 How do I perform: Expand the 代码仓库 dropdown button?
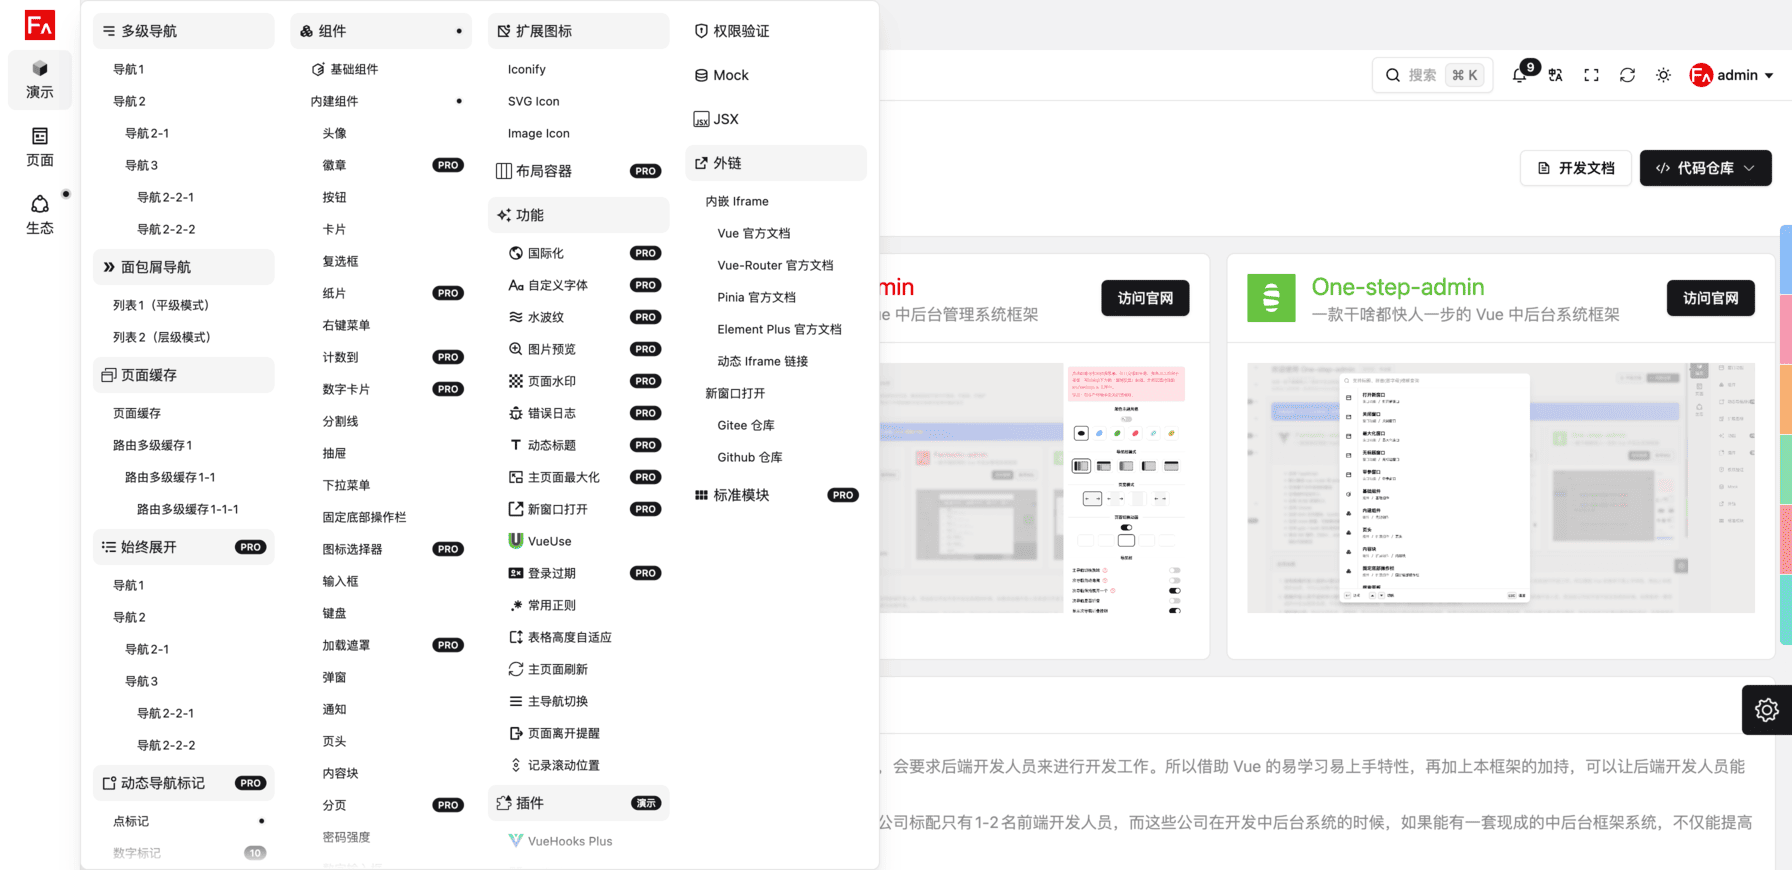(1705, 168)
